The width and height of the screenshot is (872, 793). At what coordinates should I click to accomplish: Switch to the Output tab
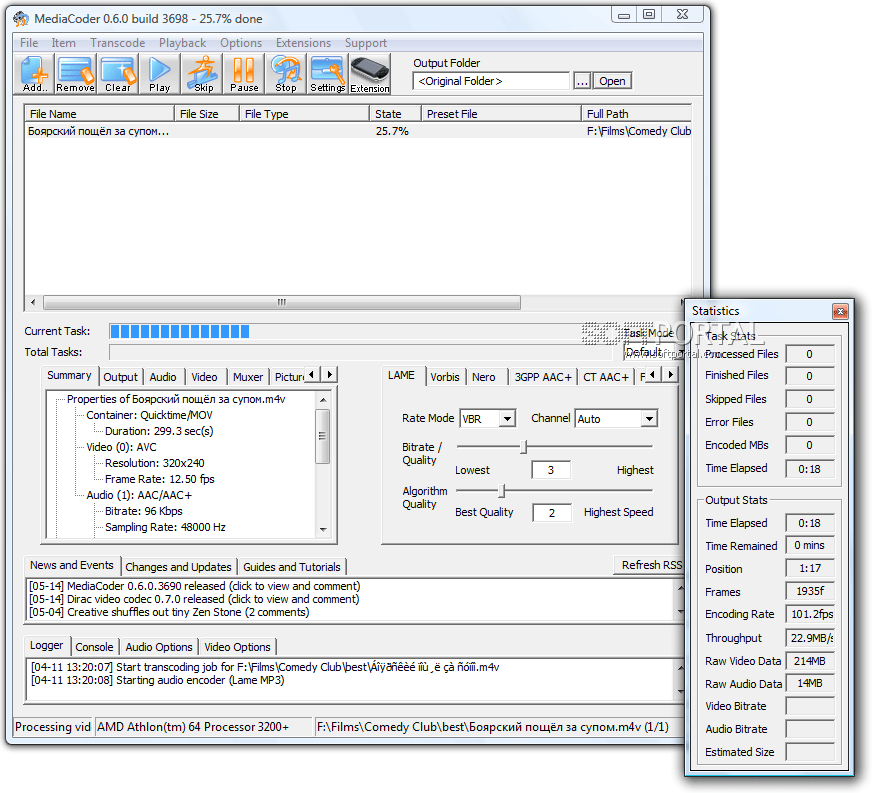coord(120,377)
